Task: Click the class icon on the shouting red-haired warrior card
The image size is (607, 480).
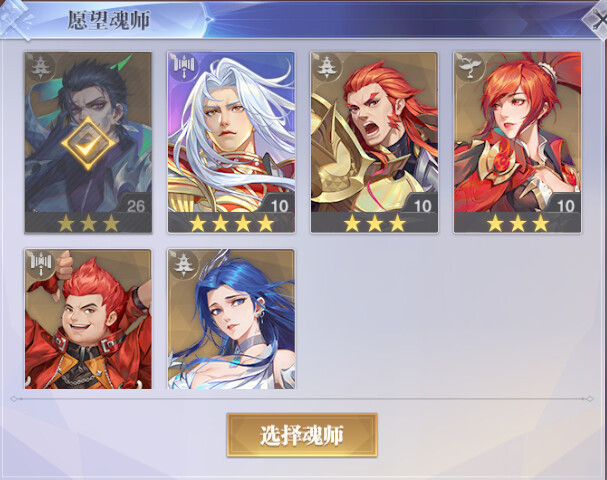Action: [327, 67]
